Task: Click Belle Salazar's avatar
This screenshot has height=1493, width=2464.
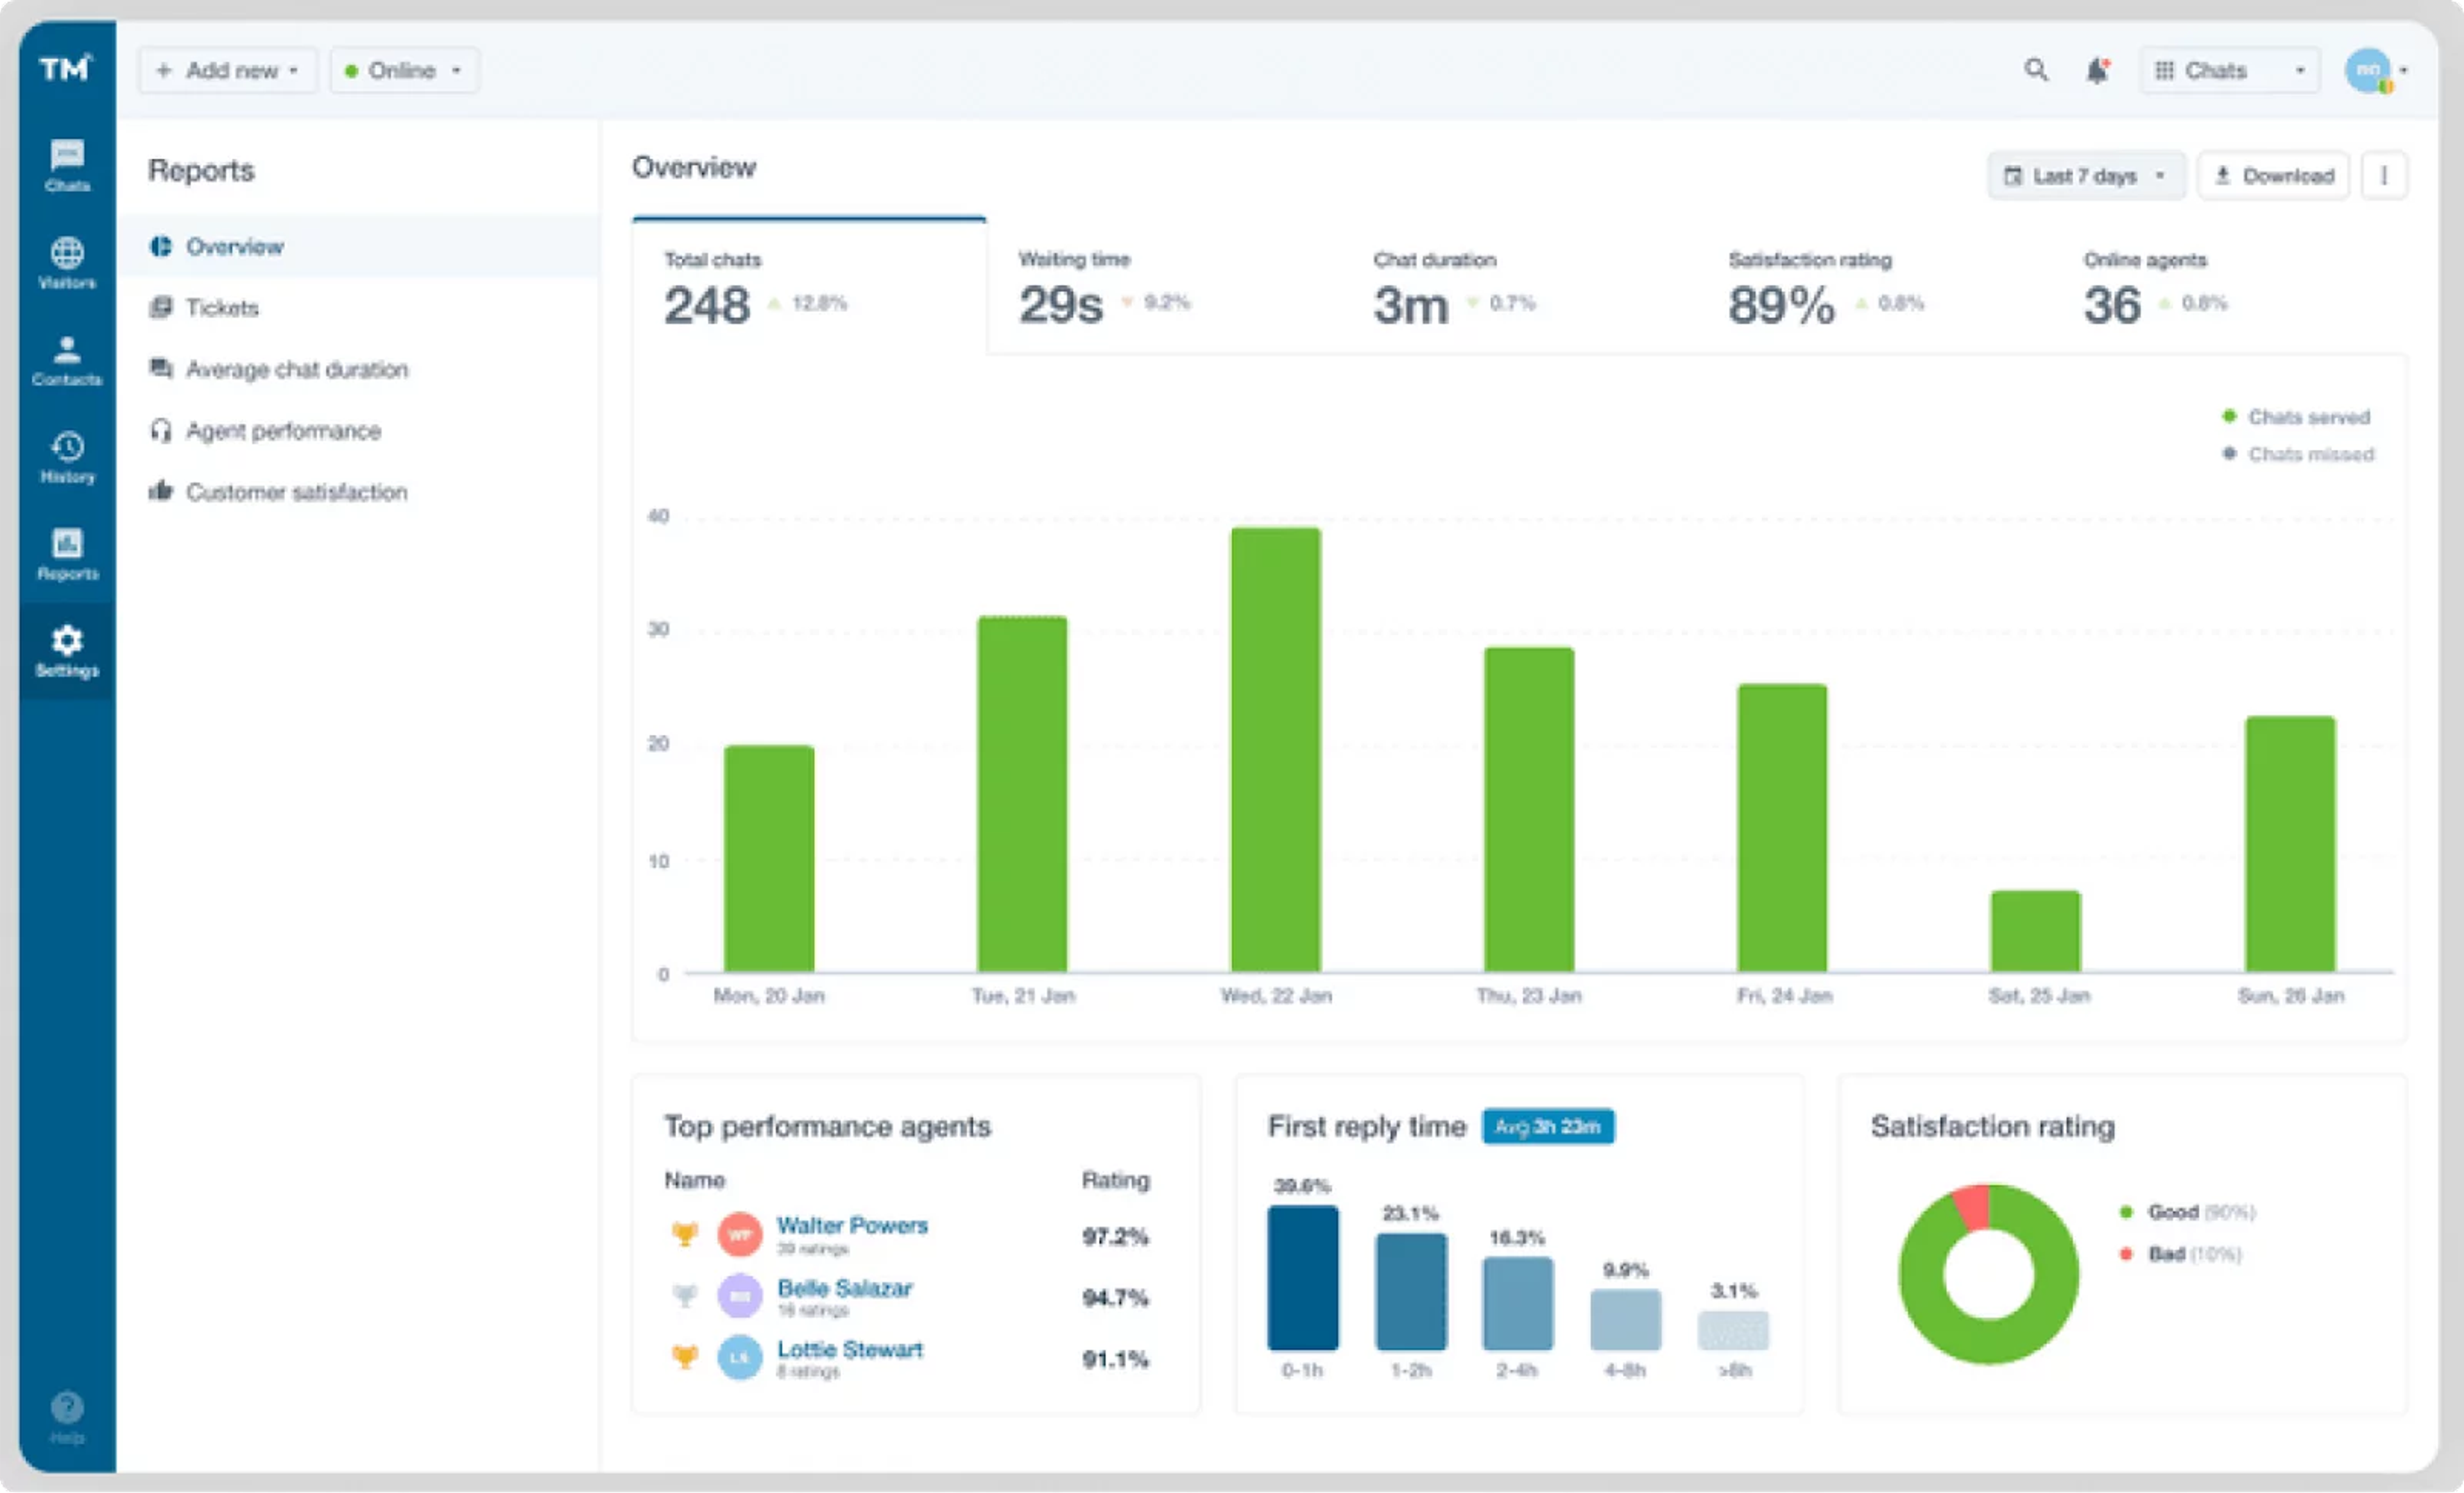Action: (x=740, y=1296)
